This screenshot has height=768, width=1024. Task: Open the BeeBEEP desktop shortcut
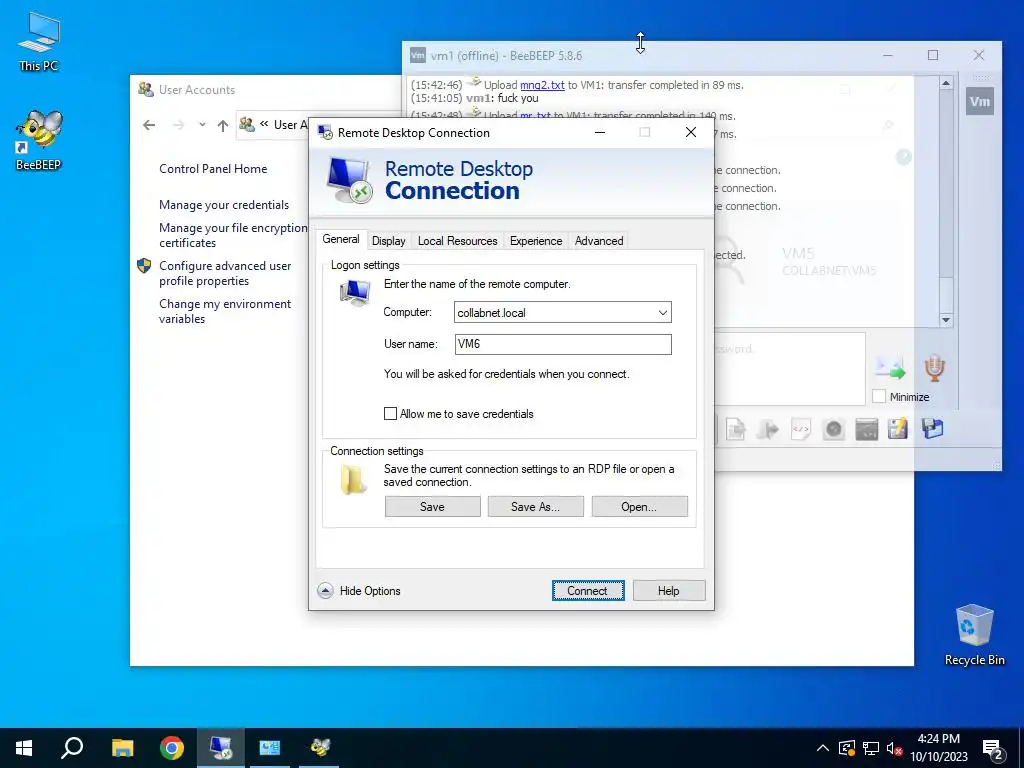(x=39, y=140)
